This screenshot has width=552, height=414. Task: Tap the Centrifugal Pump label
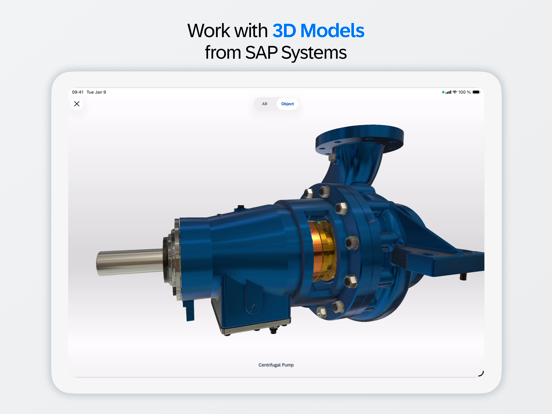point(276,365)
